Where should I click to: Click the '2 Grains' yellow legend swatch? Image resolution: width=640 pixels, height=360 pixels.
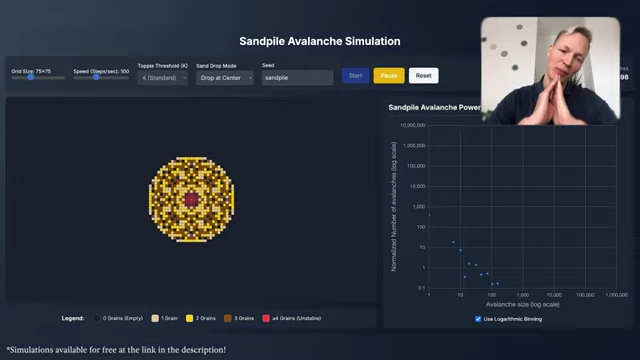189,318
